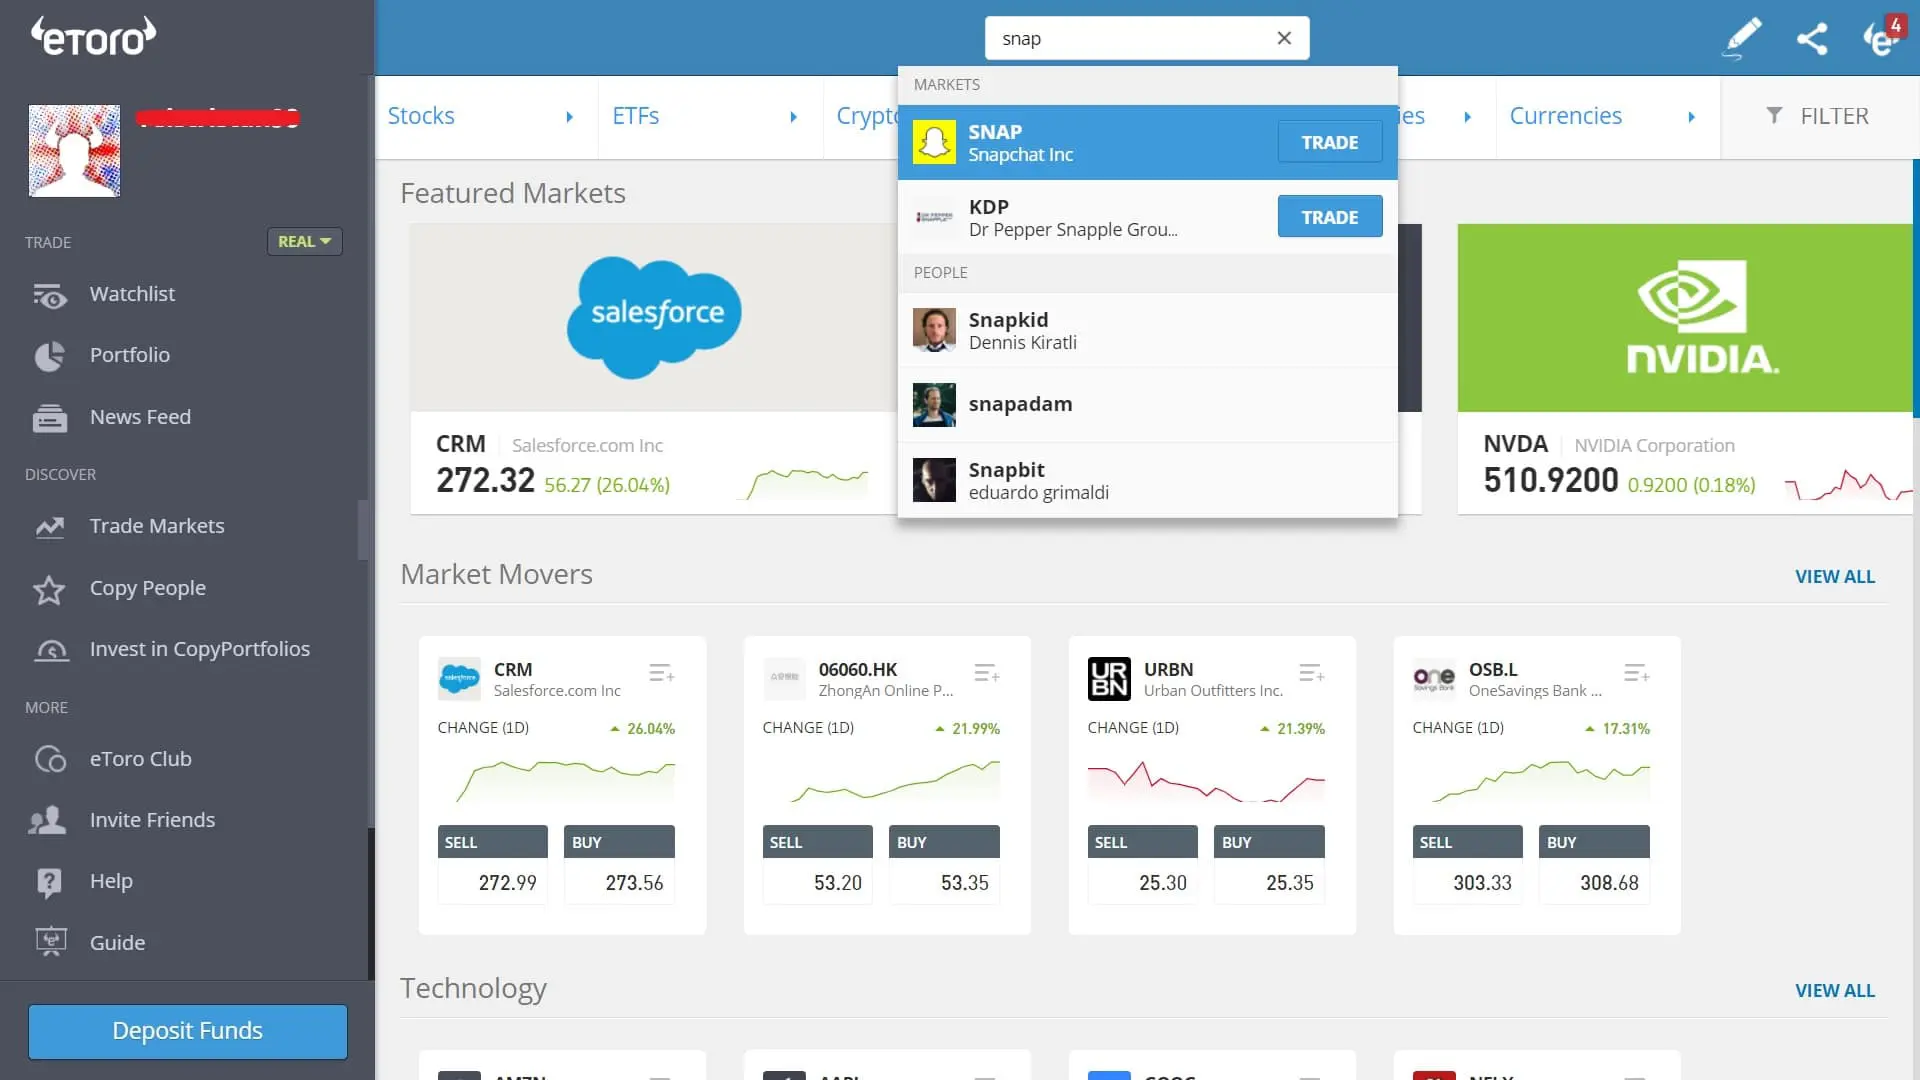Image resolution: width=1920 pixels, height=1080 pixels.
Task: Open Copy People page
Action: click(x=148, y=588)
